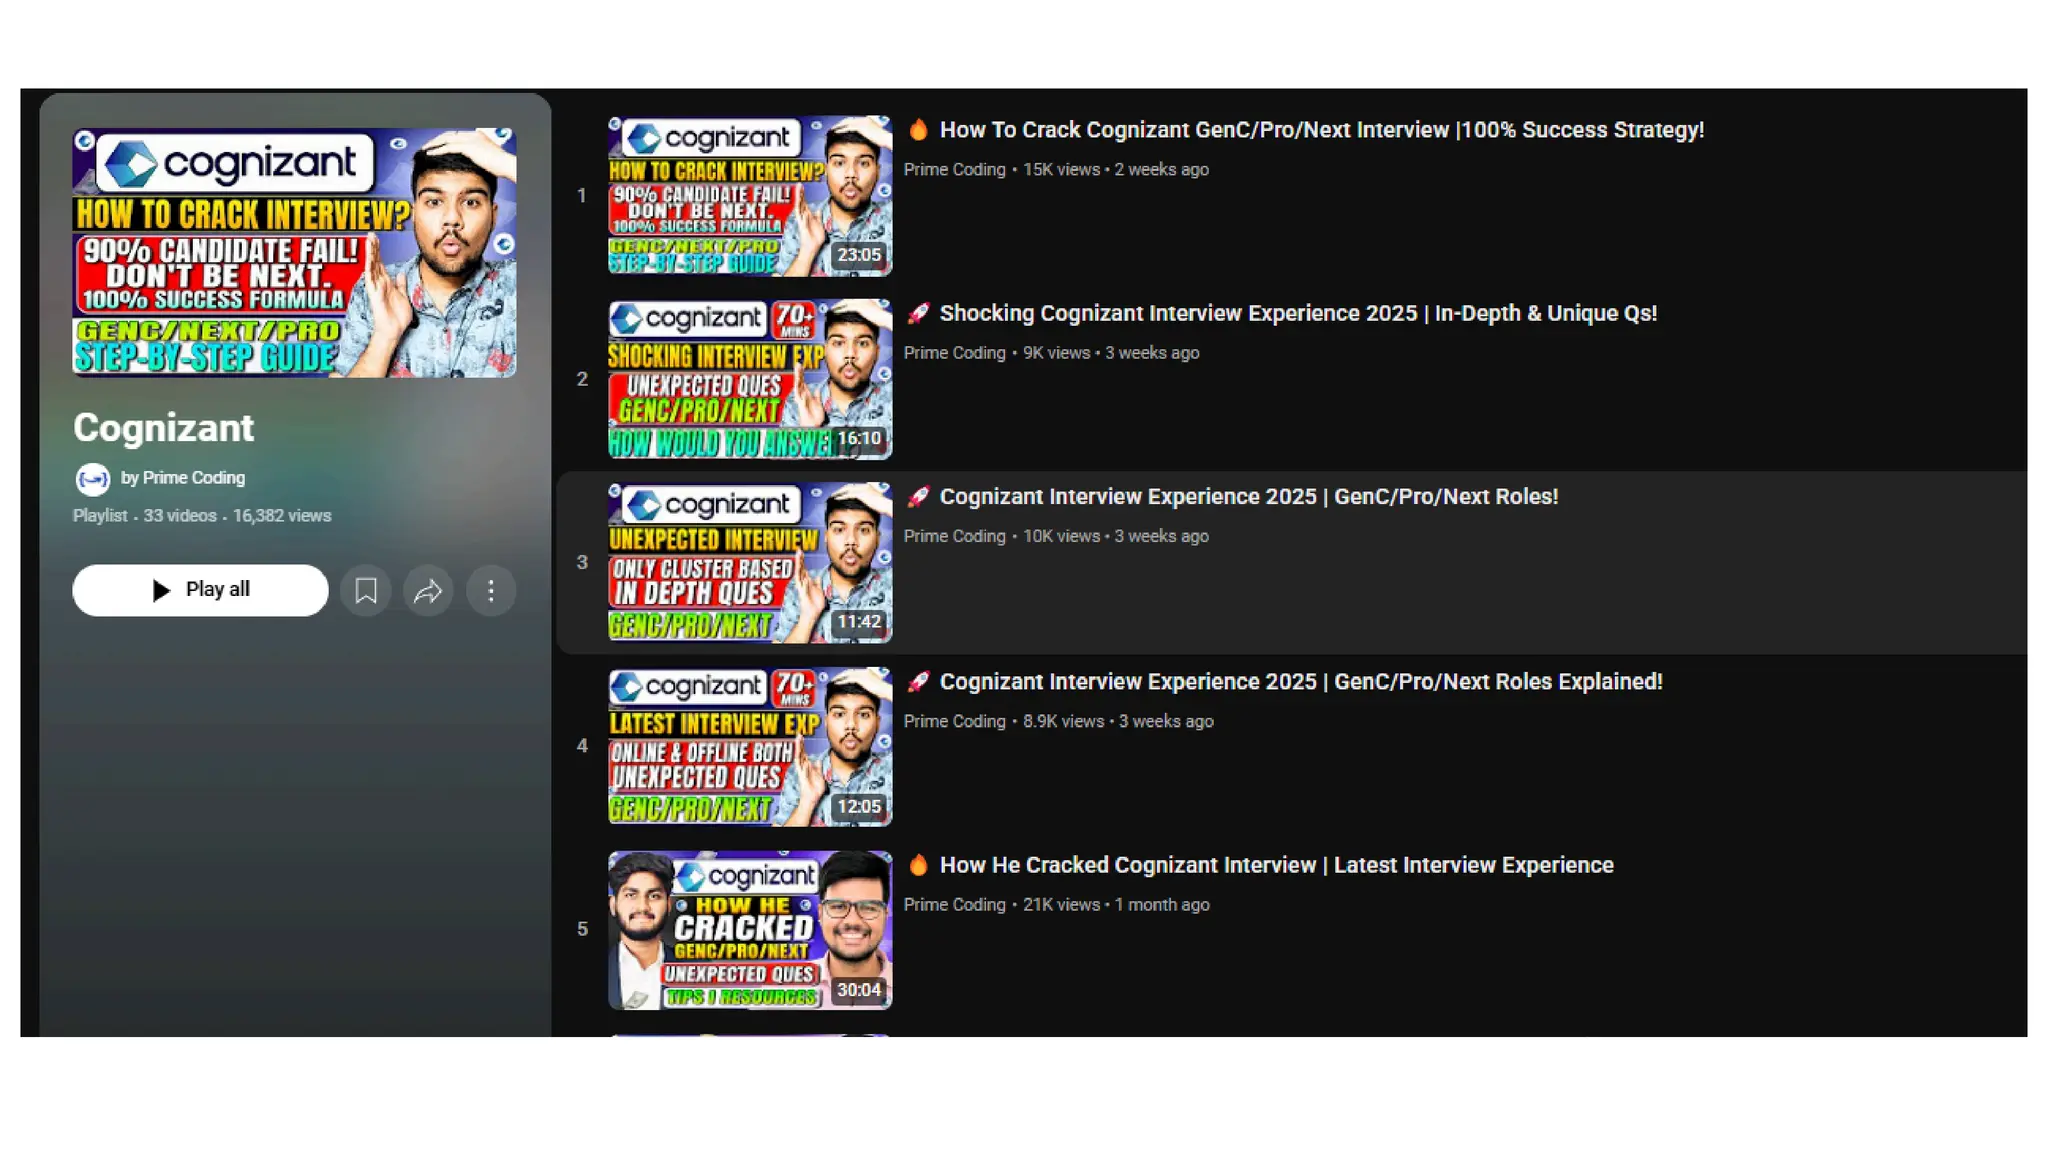Open the three-dot more options menu
Image resolution: width=2048 pixels, height=1152 pixels.
coord(490,590)
